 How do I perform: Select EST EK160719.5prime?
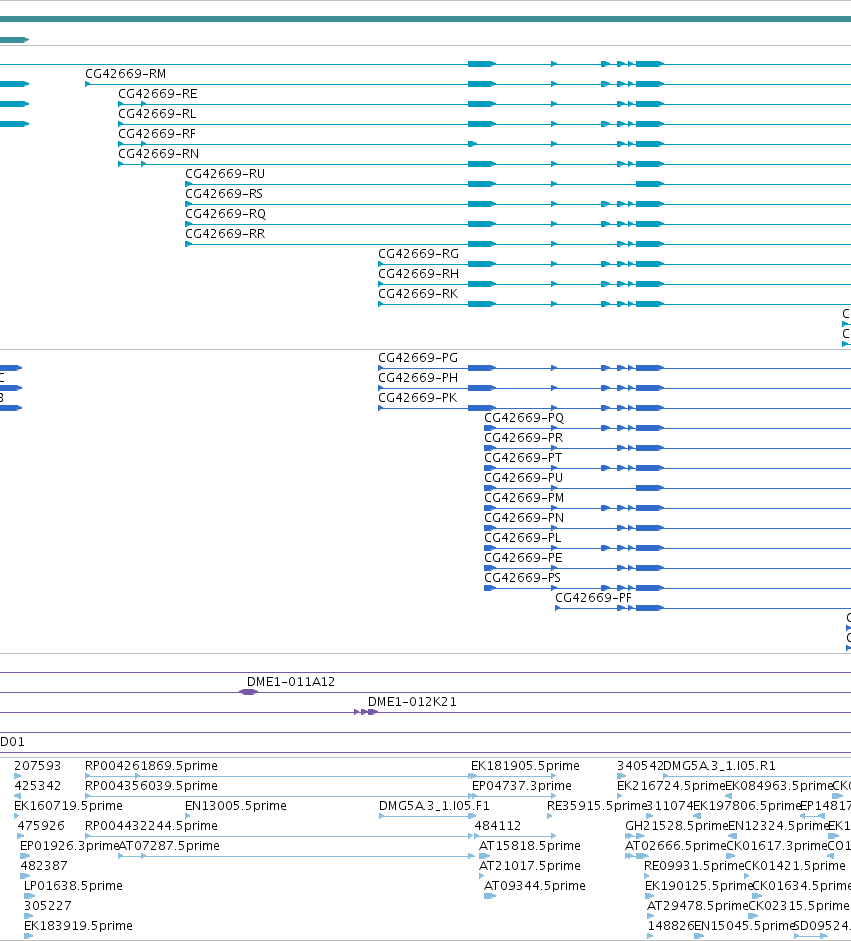(x=68, y=806)
